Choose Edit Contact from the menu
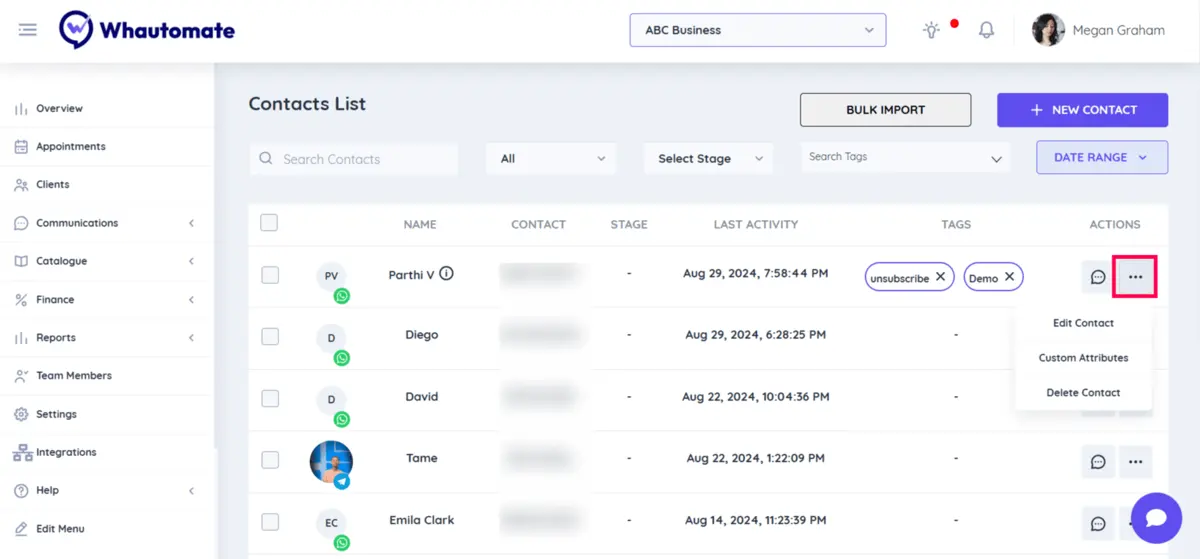This screenshot has height=559, width=1200. pyautogui.click(x=1083, y=323)
